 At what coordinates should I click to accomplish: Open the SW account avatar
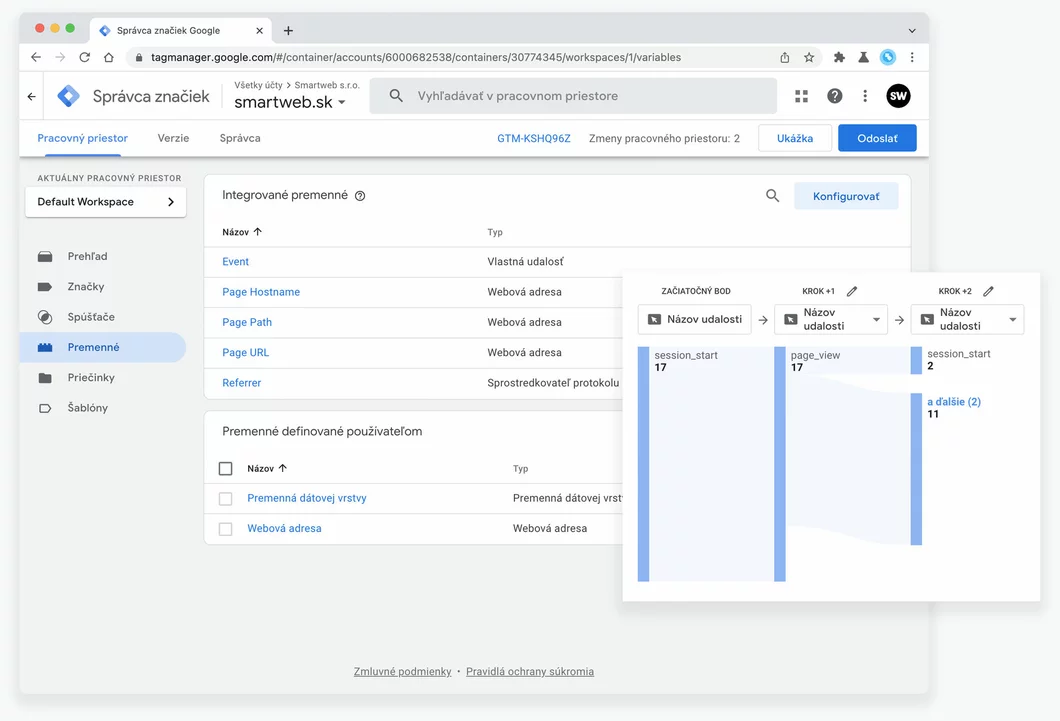pyautogui.click(x=898, y=96)
